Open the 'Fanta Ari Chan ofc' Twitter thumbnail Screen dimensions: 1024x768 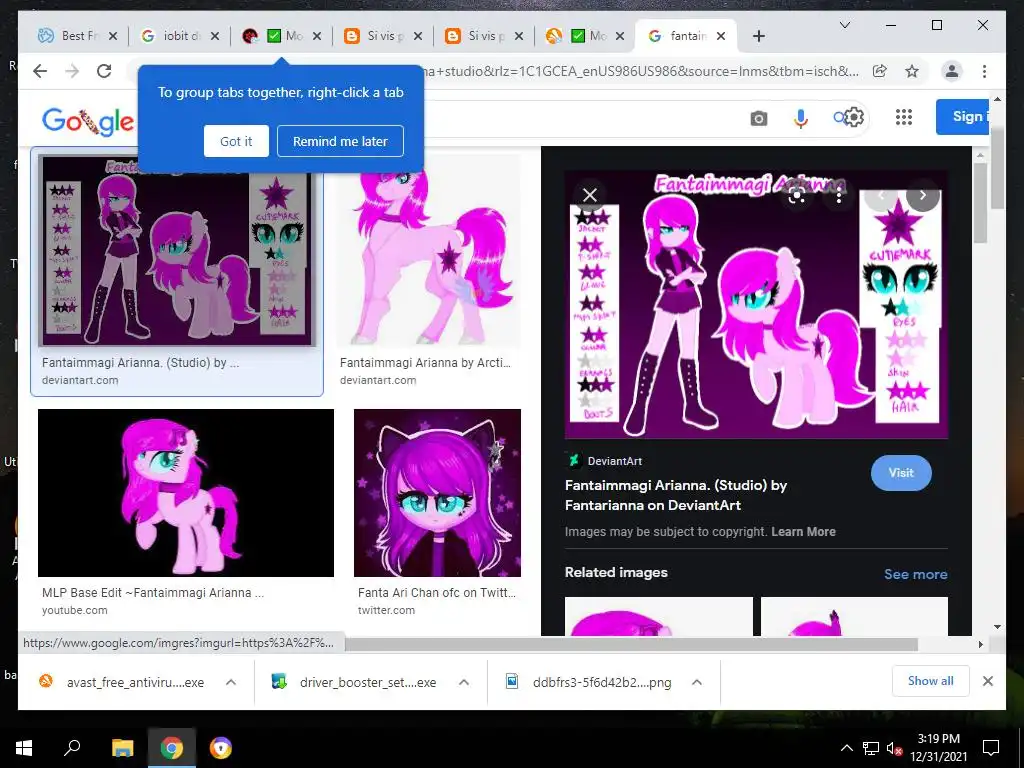[438, 493]
